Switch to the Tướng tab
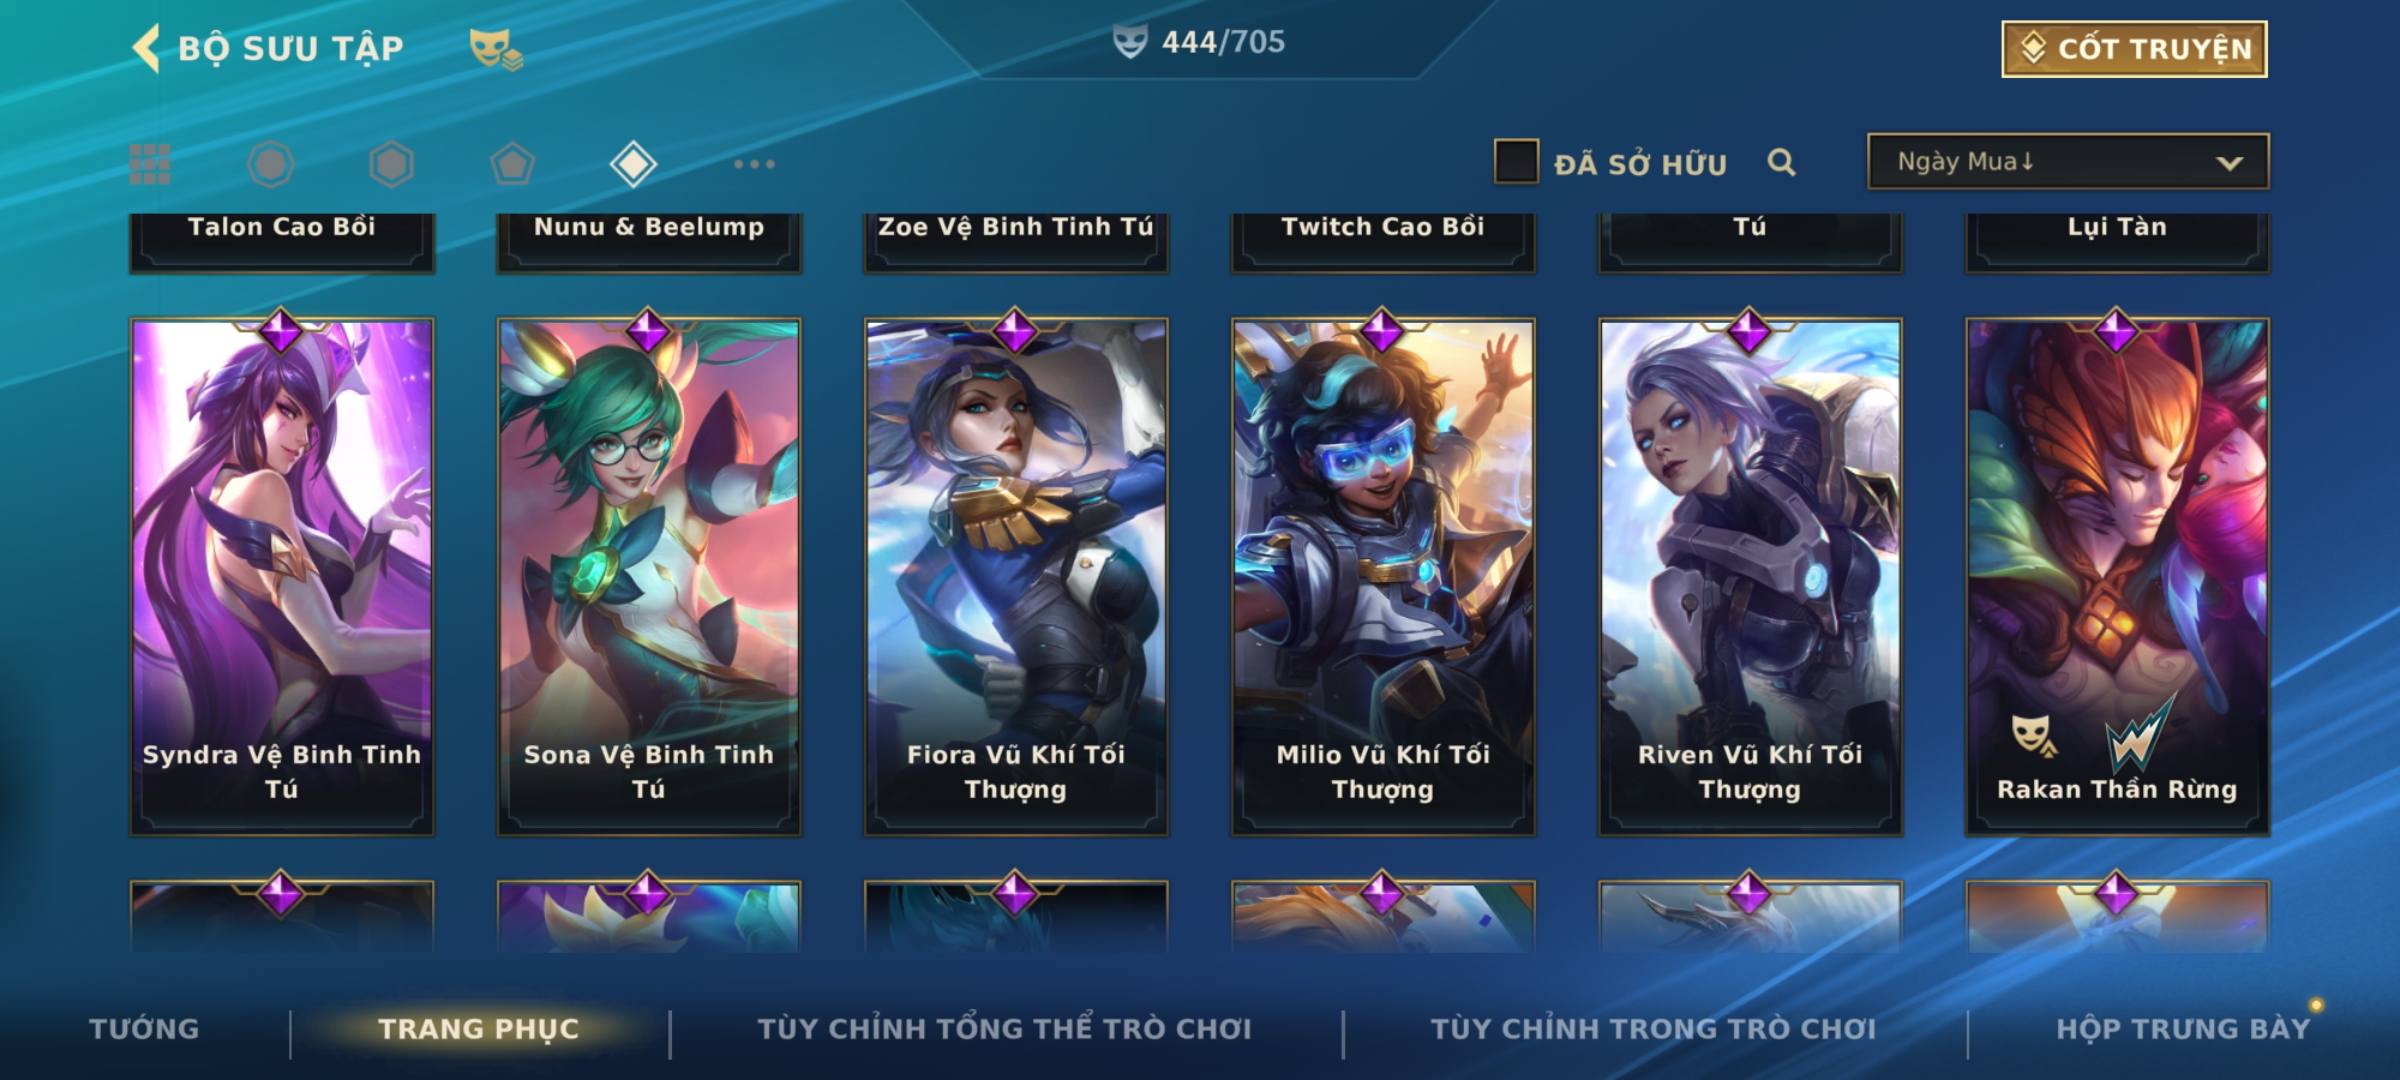2400x1080 pixels. pos(144,1028)
